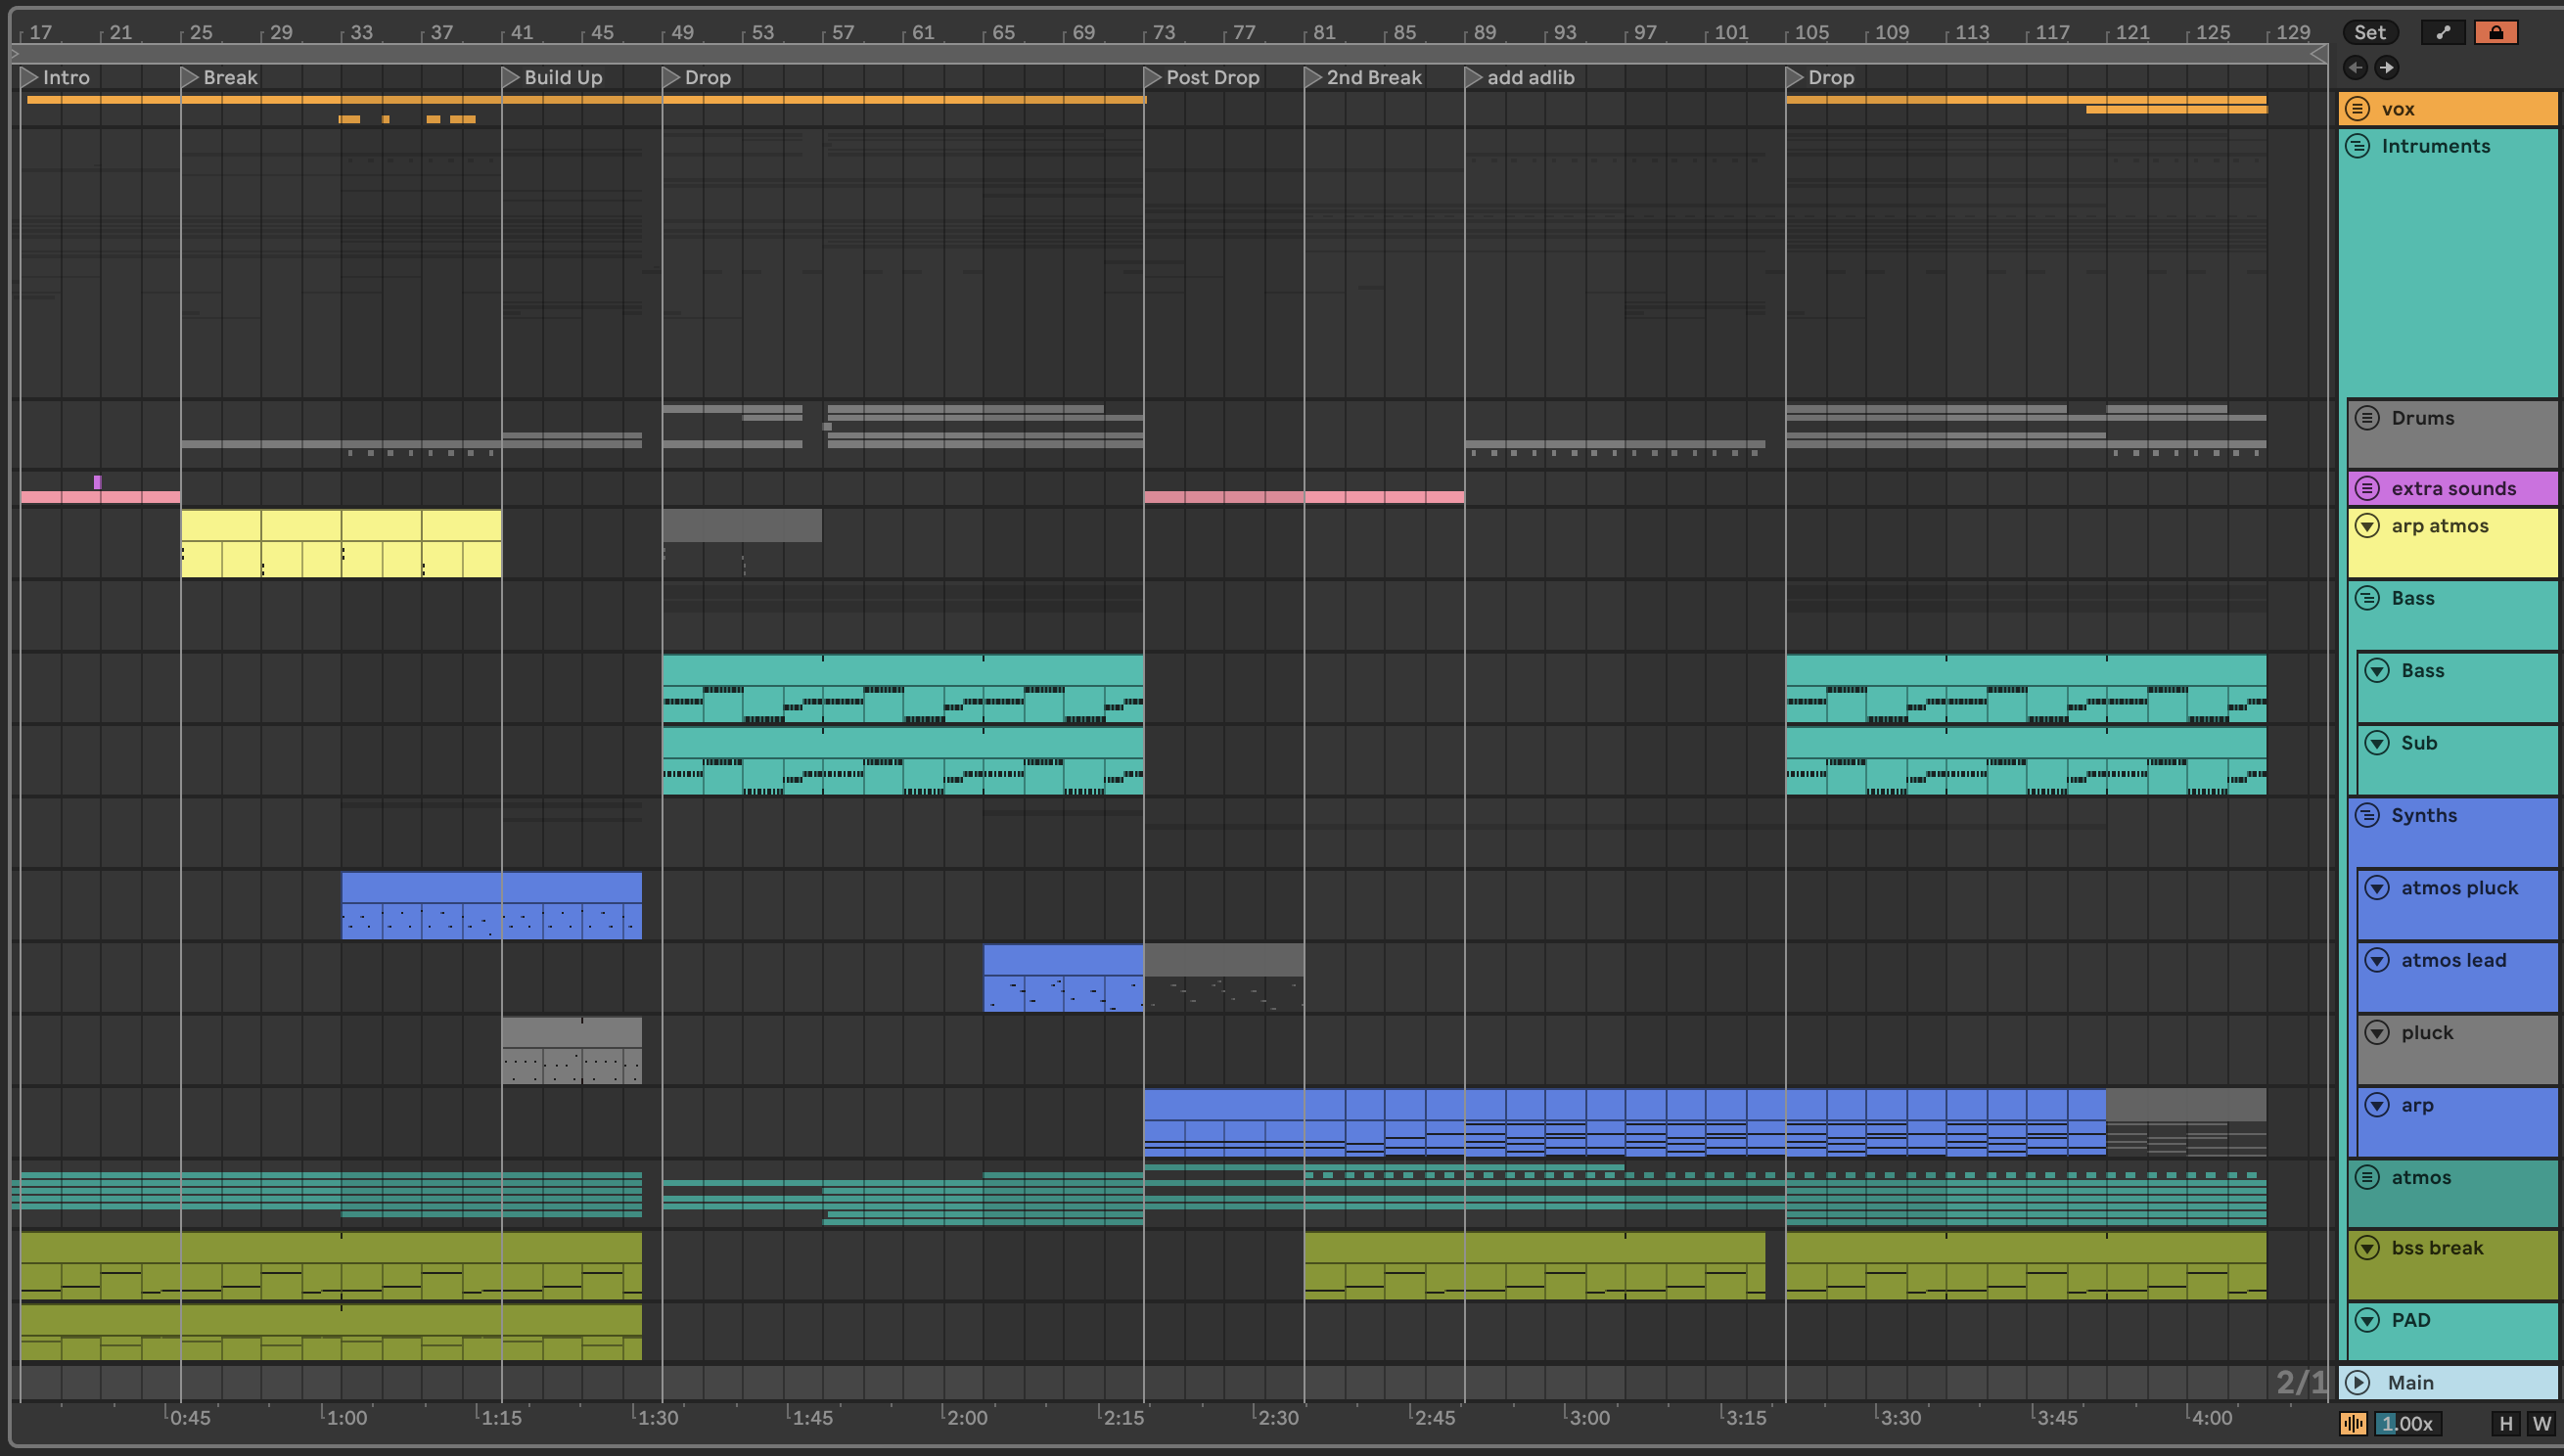Click the Set locator button
The image size is (2564, 1456).
[x=2369, y=32]
